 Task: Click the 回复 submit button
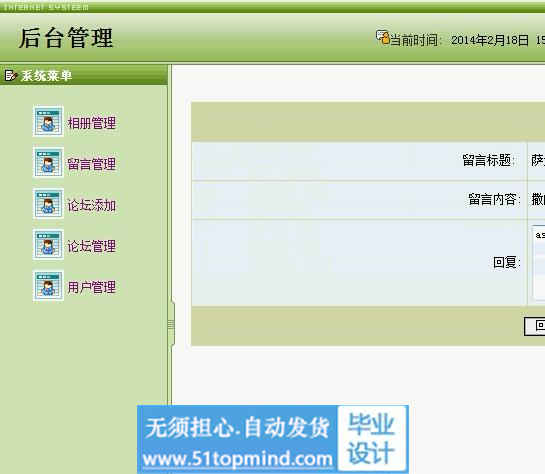coord(535,326)
